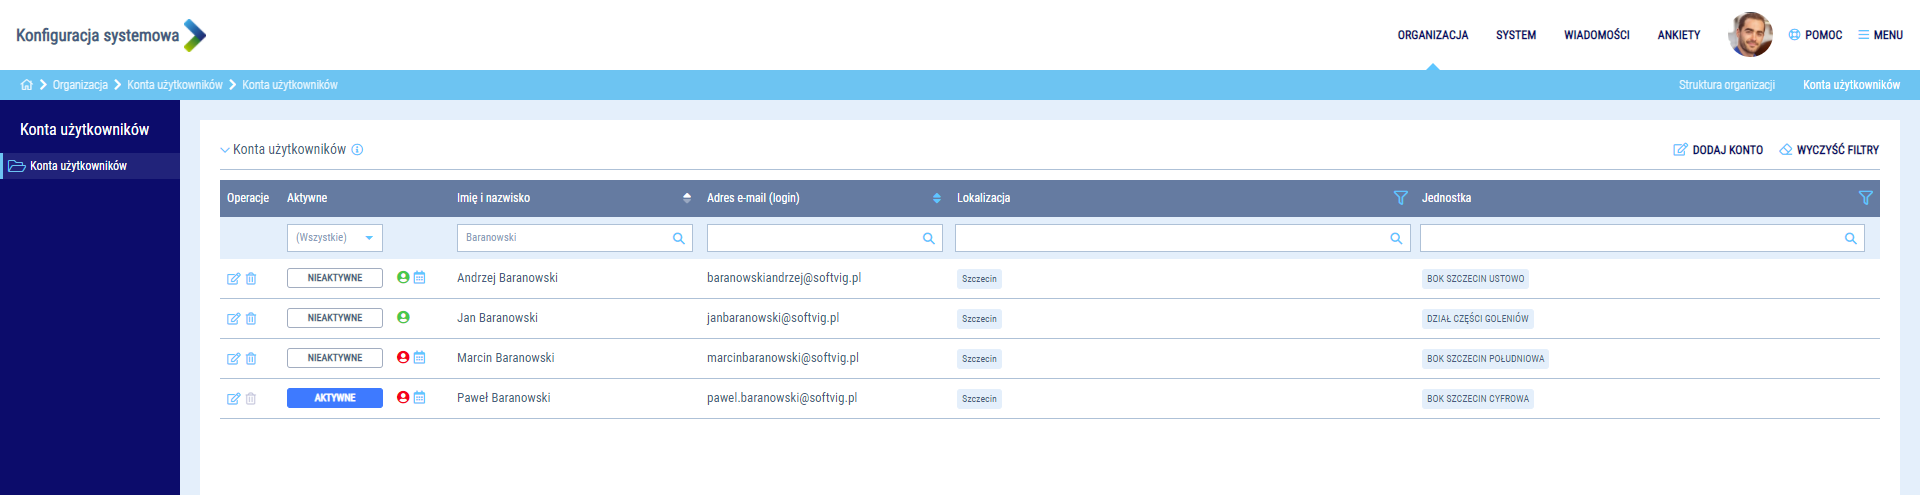Viewport: 1920px width, 495px height.
Task: Click WYCZYŚĆ FILTRY to clear filters
Action: (1829, 150)
